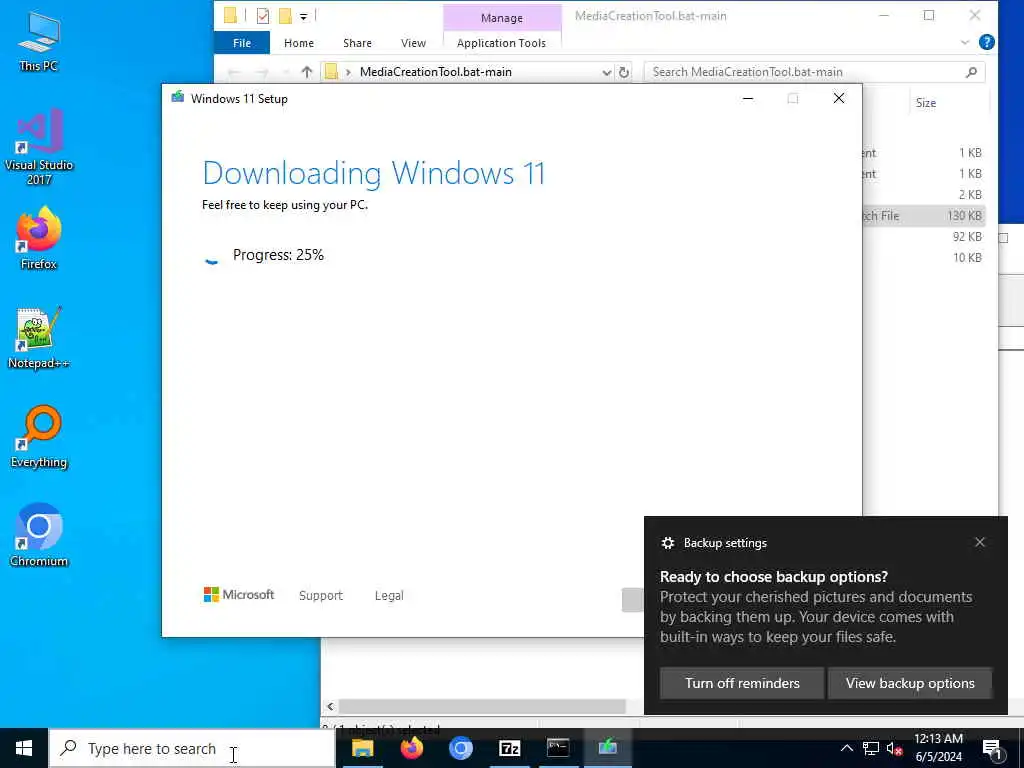The height and width of the screenshot is (768, 1024).
Task: Sort files by Size column header
Action: 926,103
